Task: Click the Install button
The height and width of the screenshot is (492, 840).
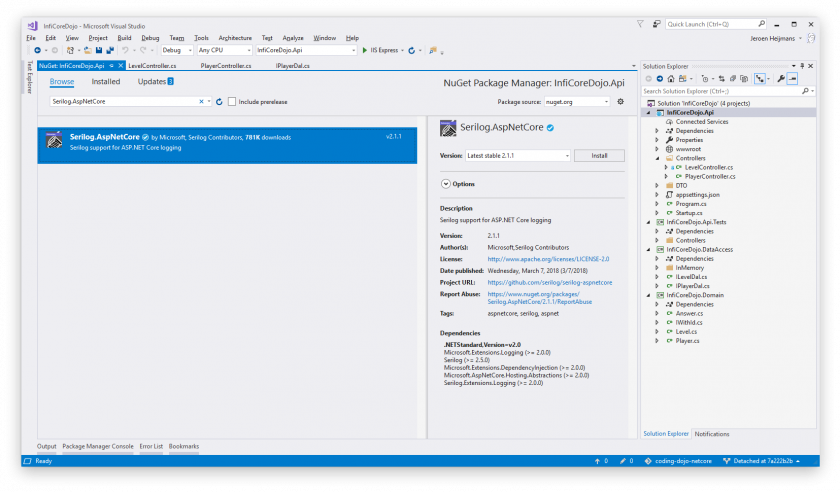Action: (599, 156)
